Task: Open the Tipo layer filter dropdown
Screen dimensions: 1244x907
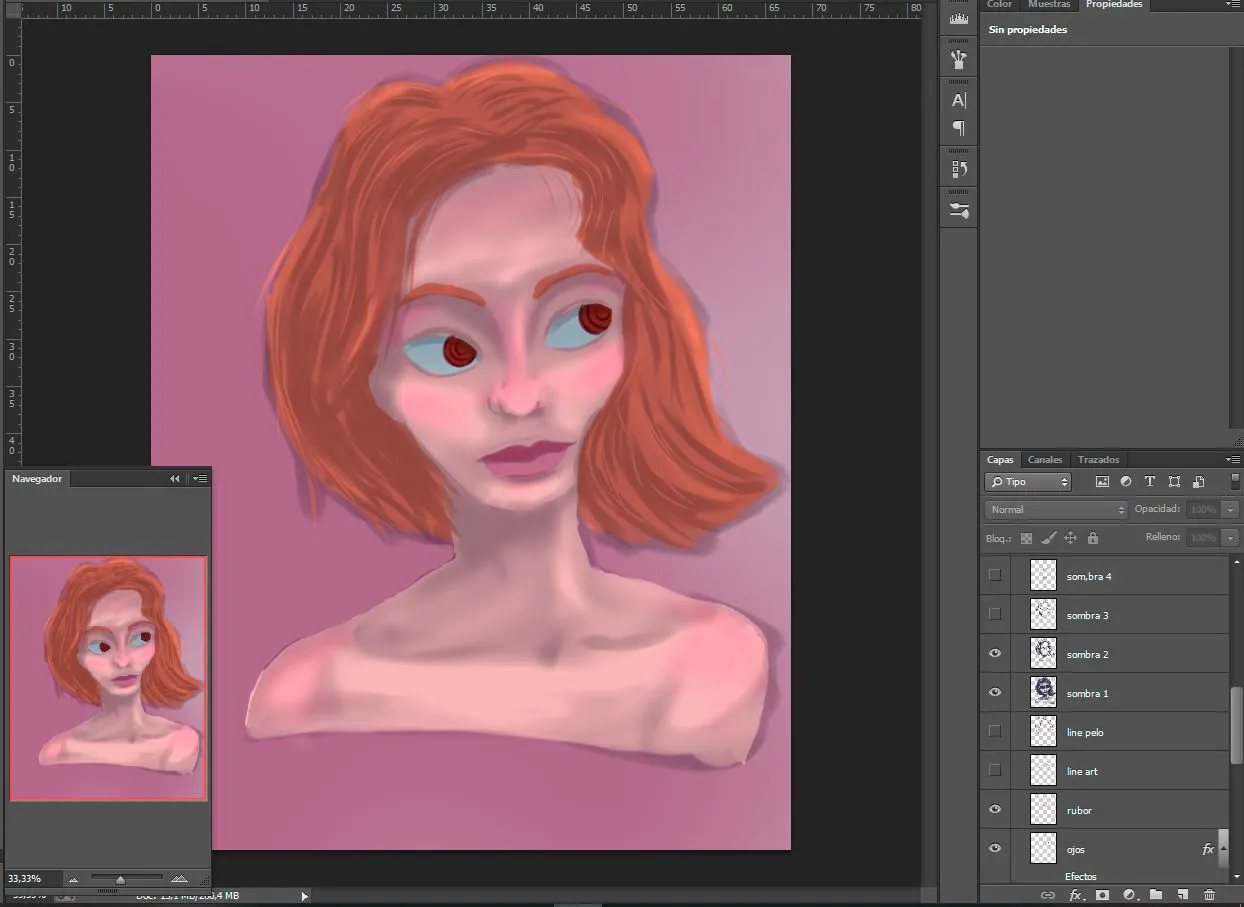Action: coord(1028,482)
